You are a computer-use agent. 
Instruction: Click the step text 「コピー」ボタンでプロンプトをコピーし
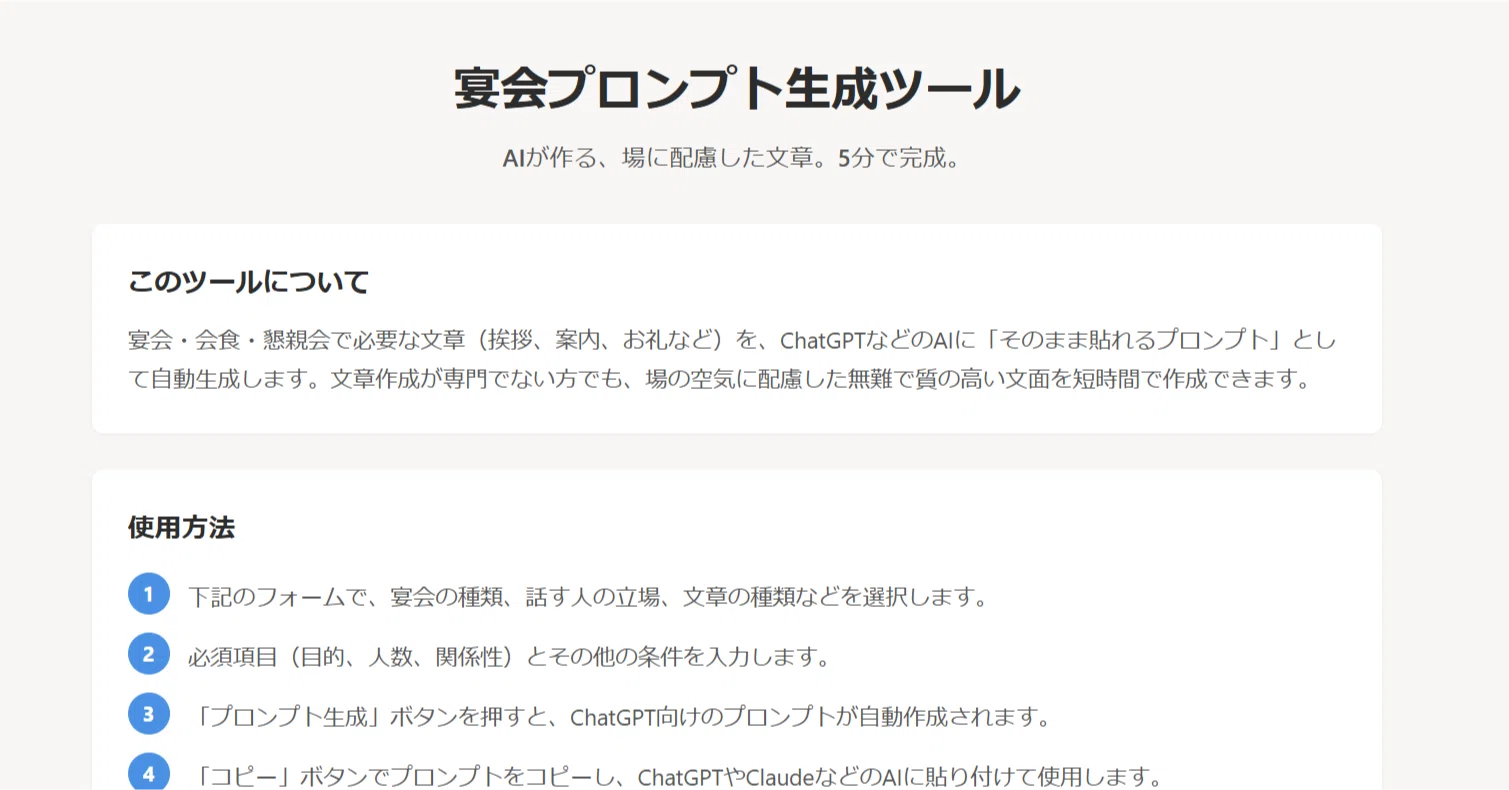679,776
